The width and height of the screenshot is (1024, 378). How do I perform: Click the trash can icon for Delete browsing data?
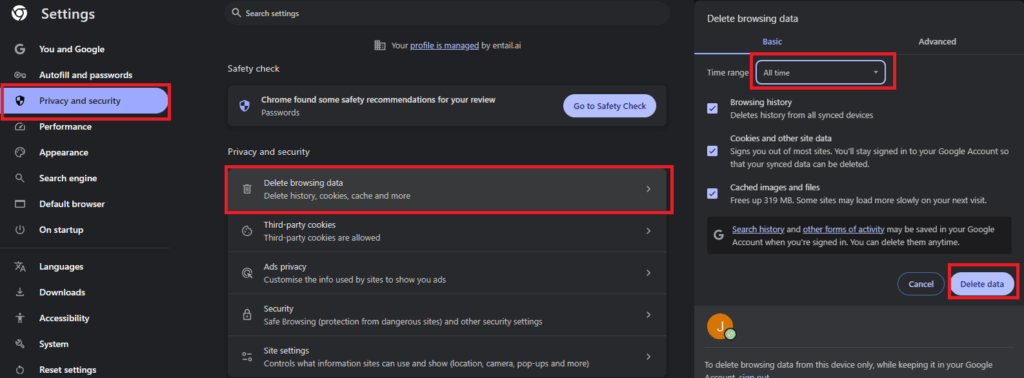tap(247, 189)
